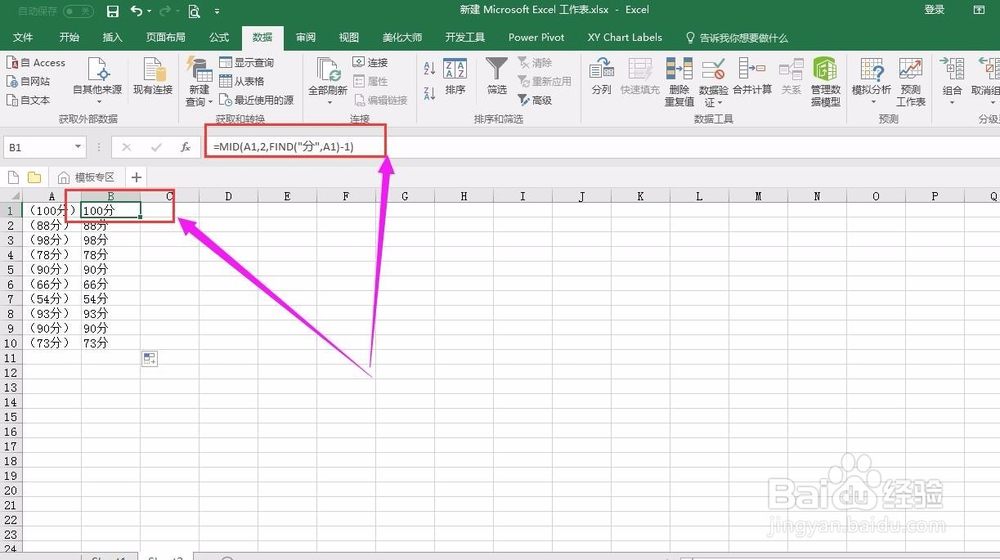The height and width of the screenshot is (560, 1000).
Task: Click the cancel formula X button
Action: (126, 147)
